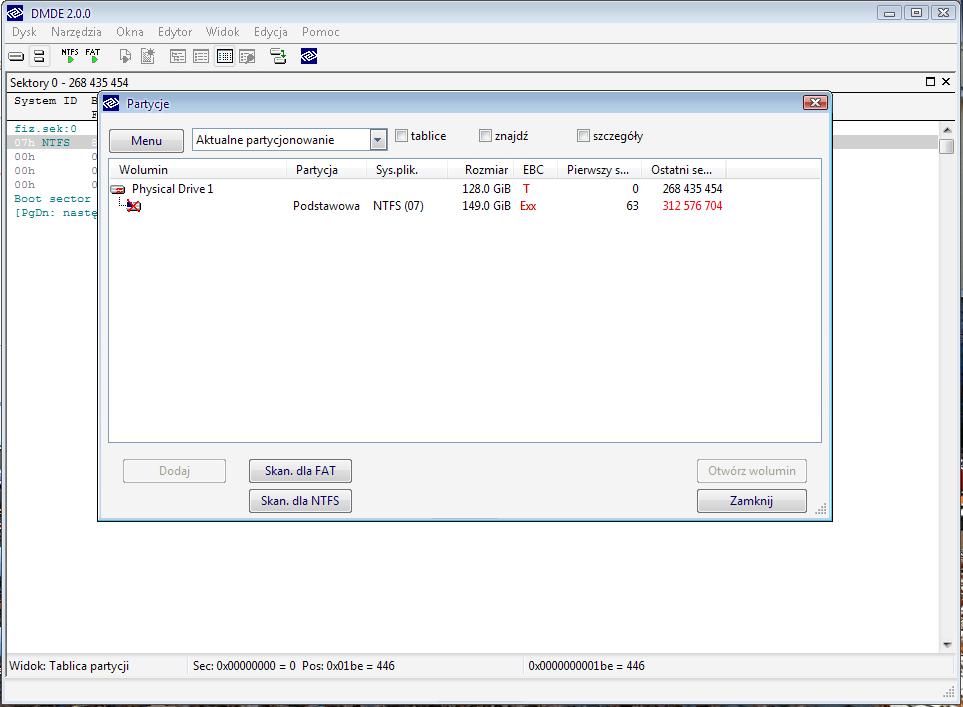Click the EBC column header

pos(537,170)
